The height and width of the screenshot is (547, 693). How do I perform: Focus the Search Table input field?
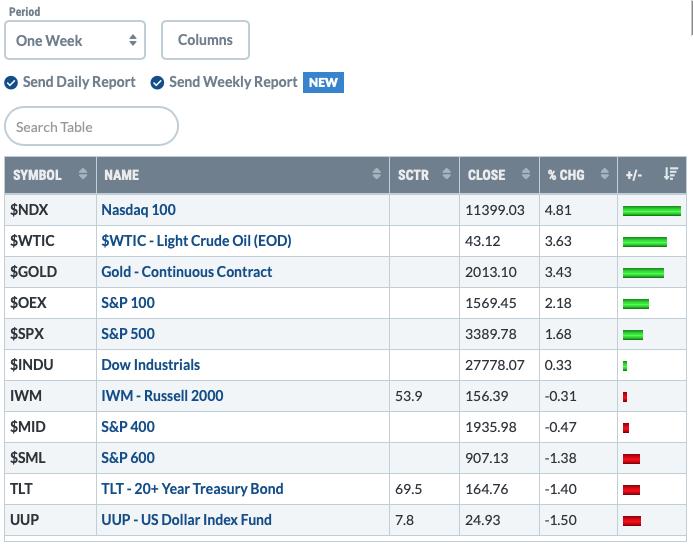(x=91, y=126)
